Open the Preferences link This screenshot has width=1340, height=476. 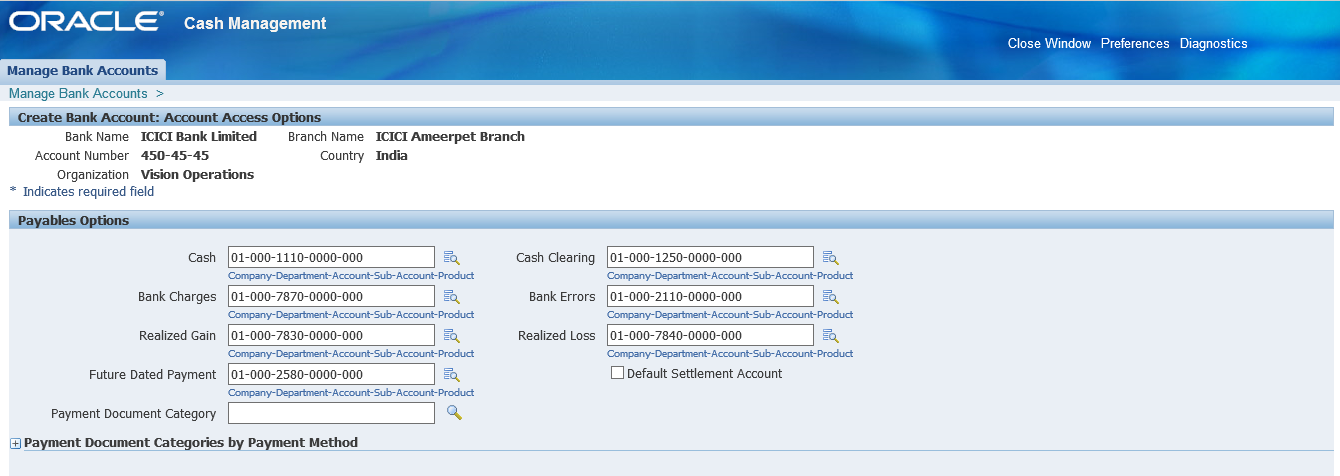click(1135, 44)
